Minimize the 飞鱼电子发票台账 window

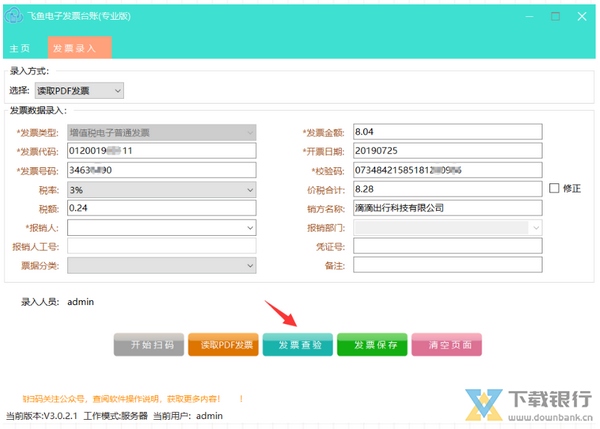point(529,16)
